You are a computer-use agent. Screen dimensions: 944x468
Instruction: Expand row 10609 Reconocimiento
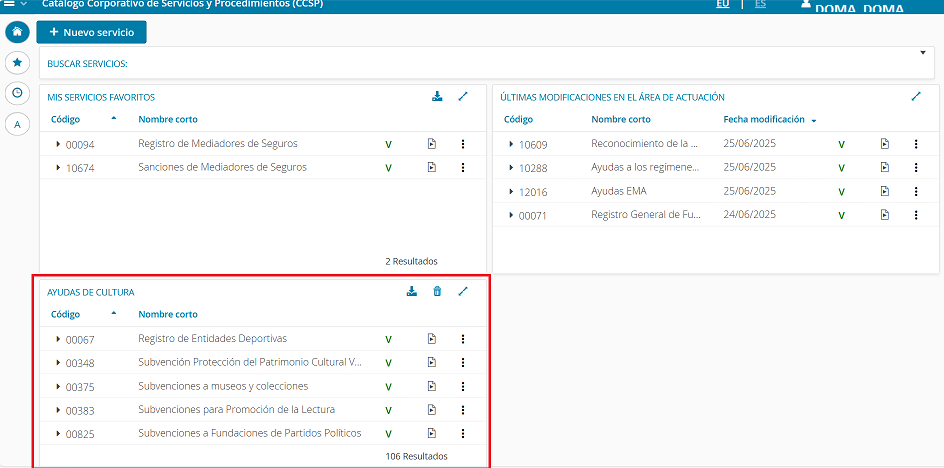point(511,144)
